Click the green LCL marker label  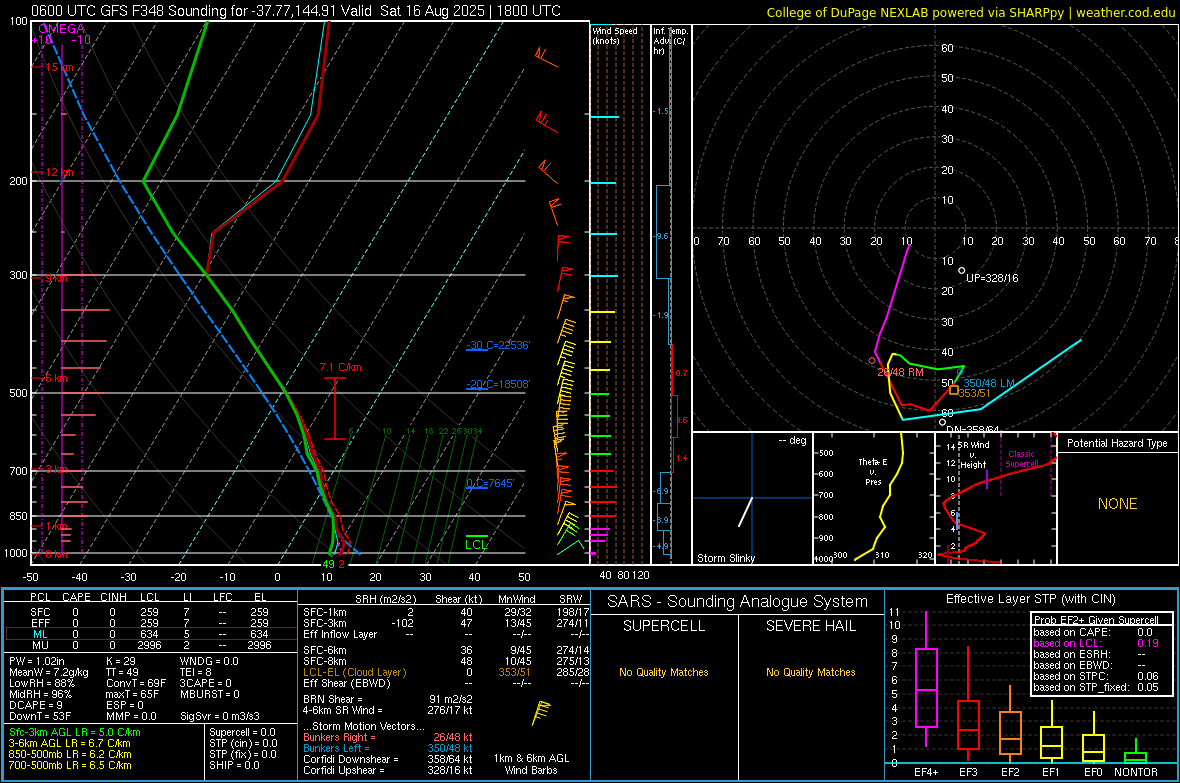[x=476, y=545]
